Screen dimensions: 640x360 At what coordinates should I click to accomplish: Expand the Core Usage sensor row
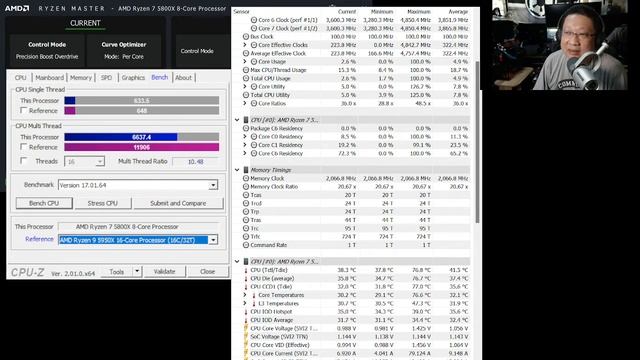click(x=245, y=62)
